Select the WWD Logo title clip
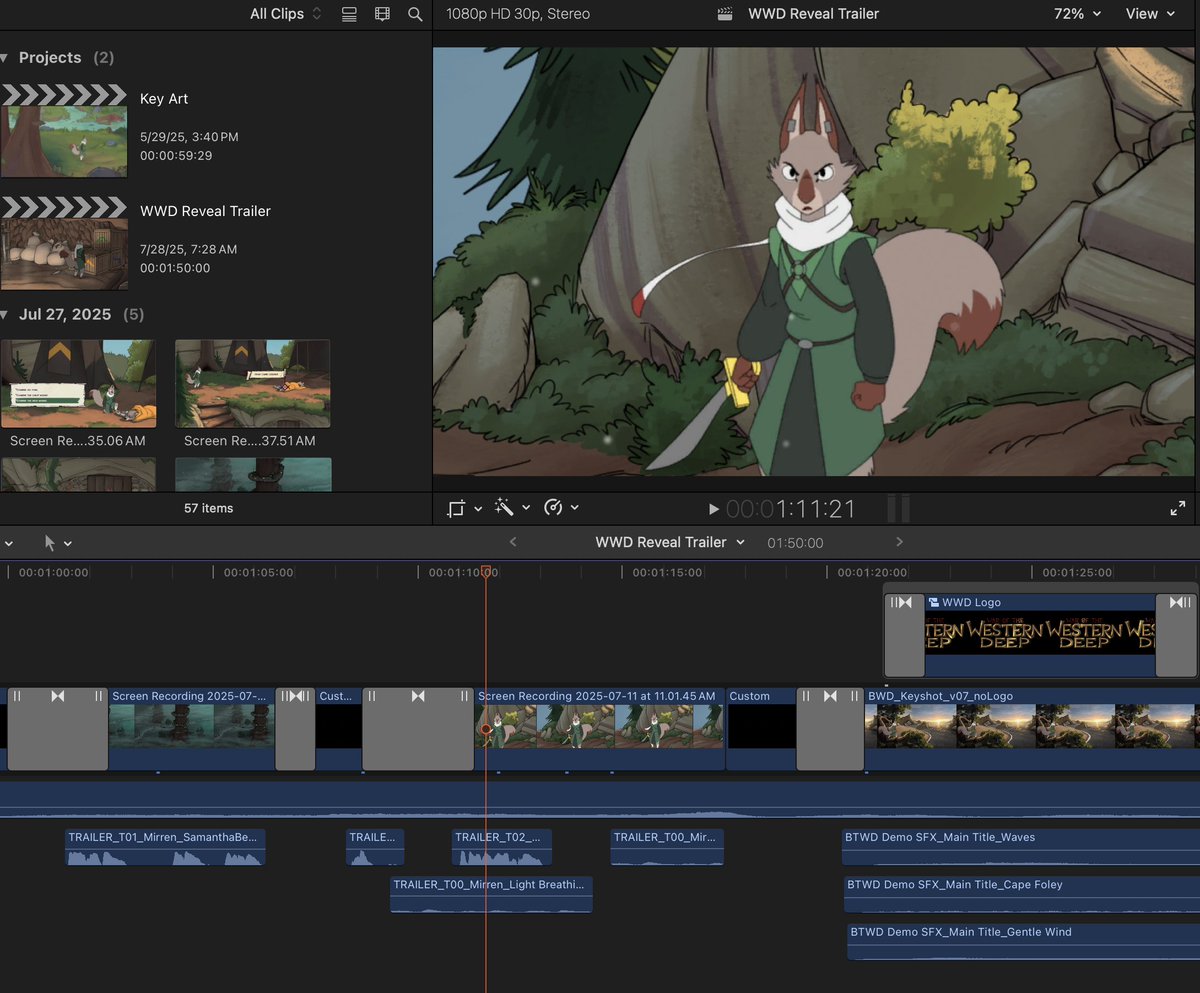 (x=1040, y=635)
